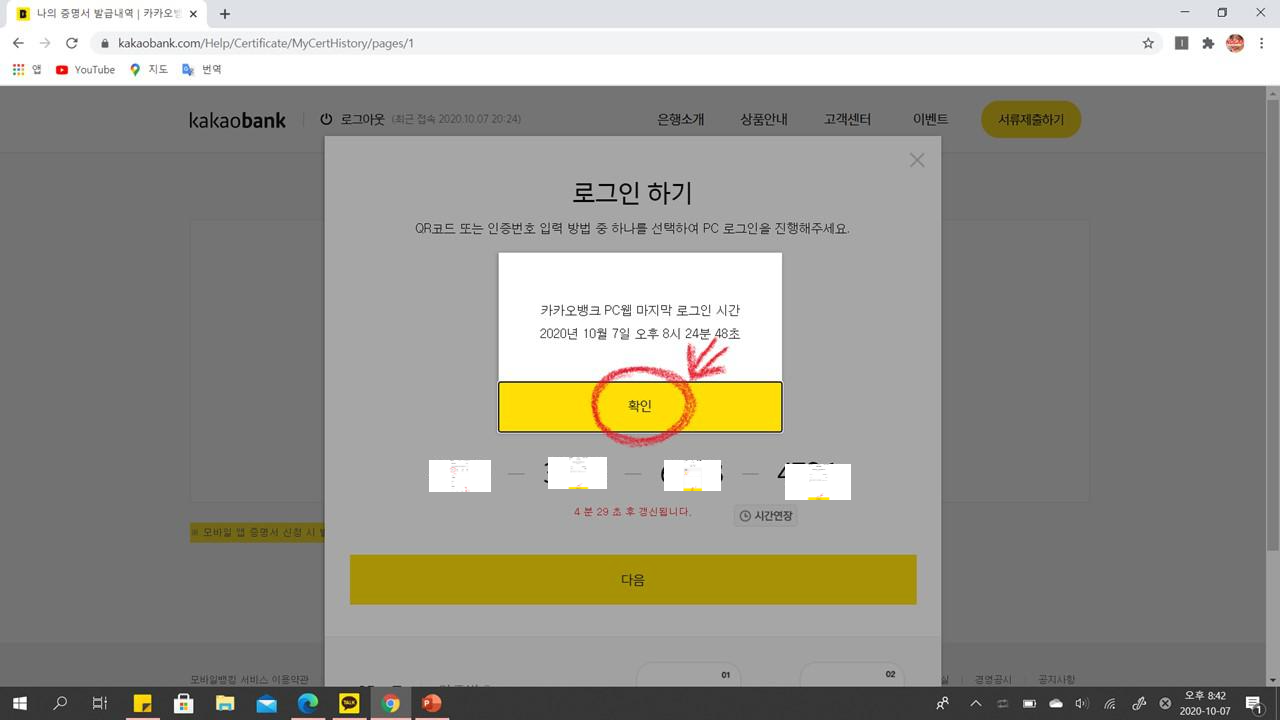Open the taskbar clock and date
1280x720 pixels.
pos(1204,703)
